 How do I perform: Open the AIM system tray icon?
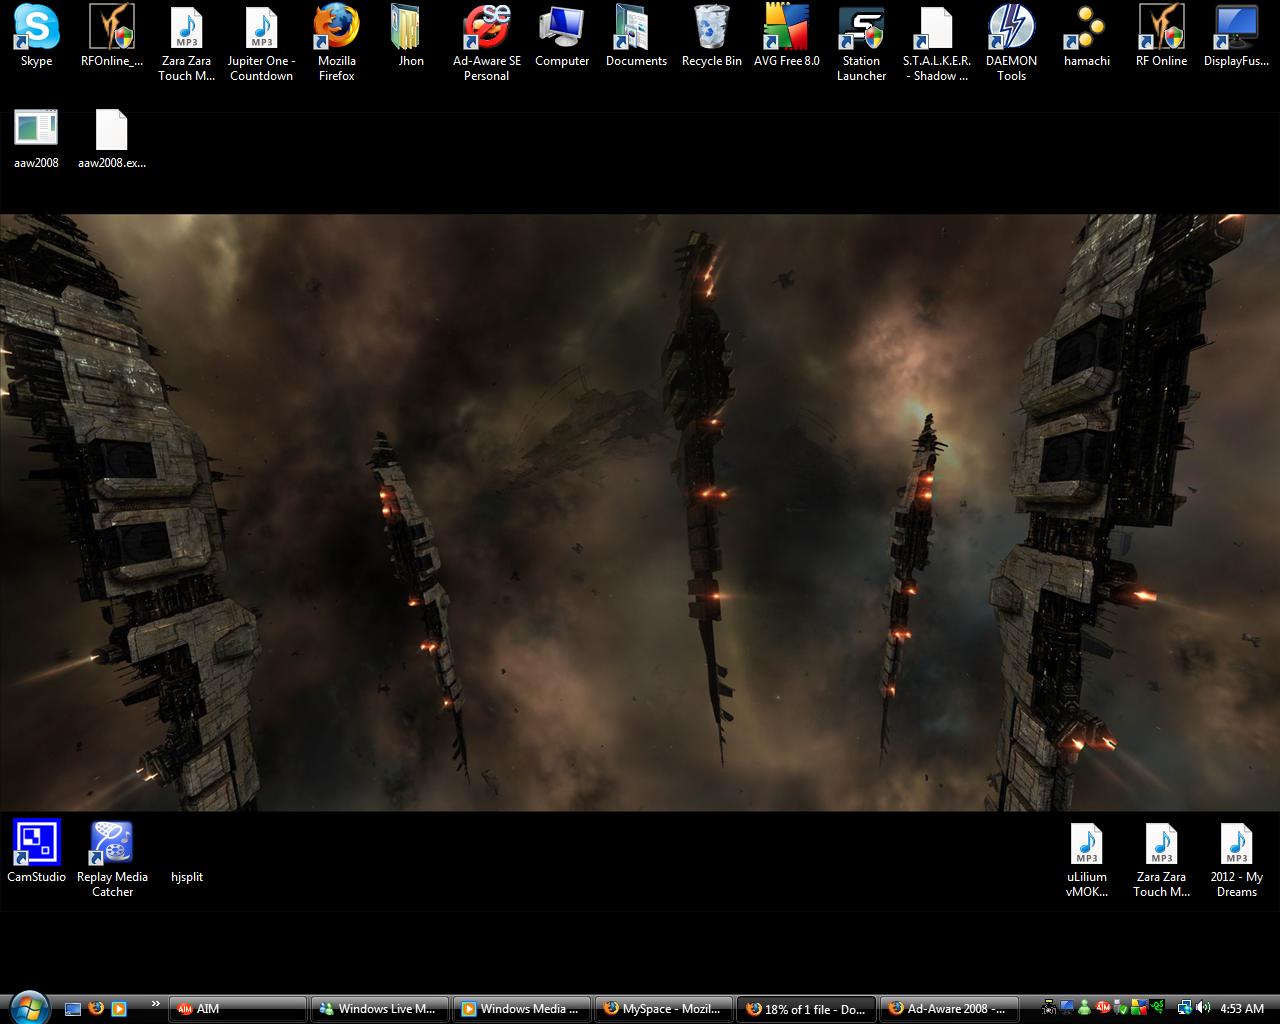(x=1103, y=1008)
